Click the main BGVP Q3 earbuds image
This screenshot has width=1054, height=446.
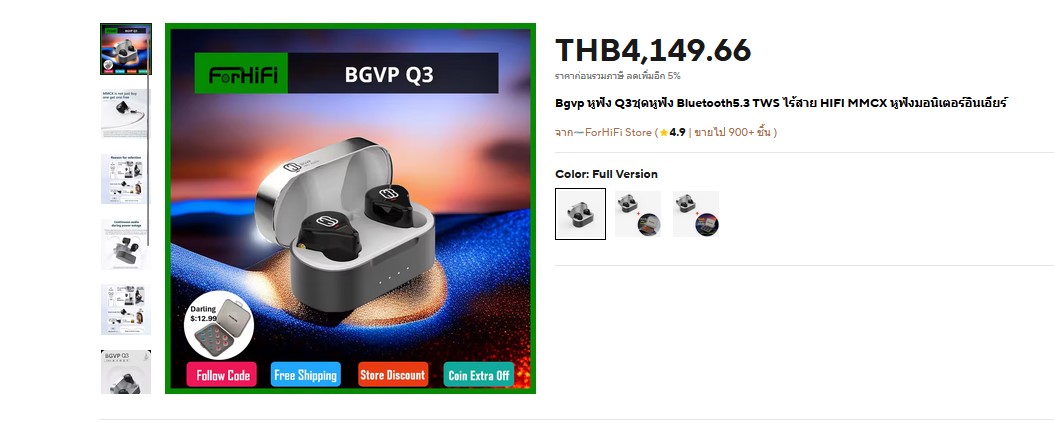pos(350,209)
